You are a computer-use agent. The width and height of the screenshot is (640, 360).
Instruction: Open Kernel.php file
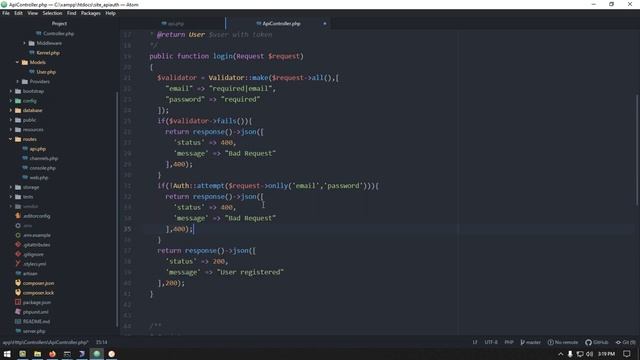click(x=48, y=53)
